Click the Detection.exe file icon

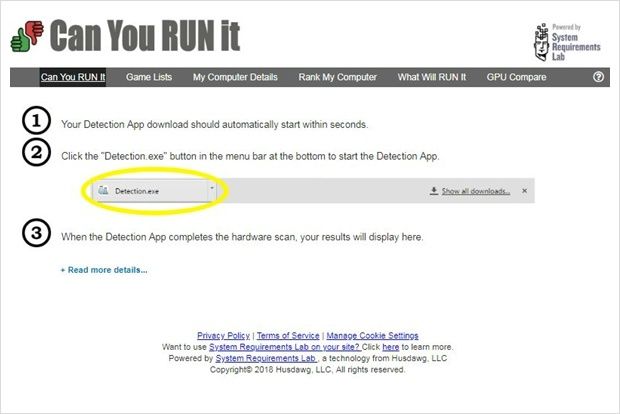coord(103,191)
